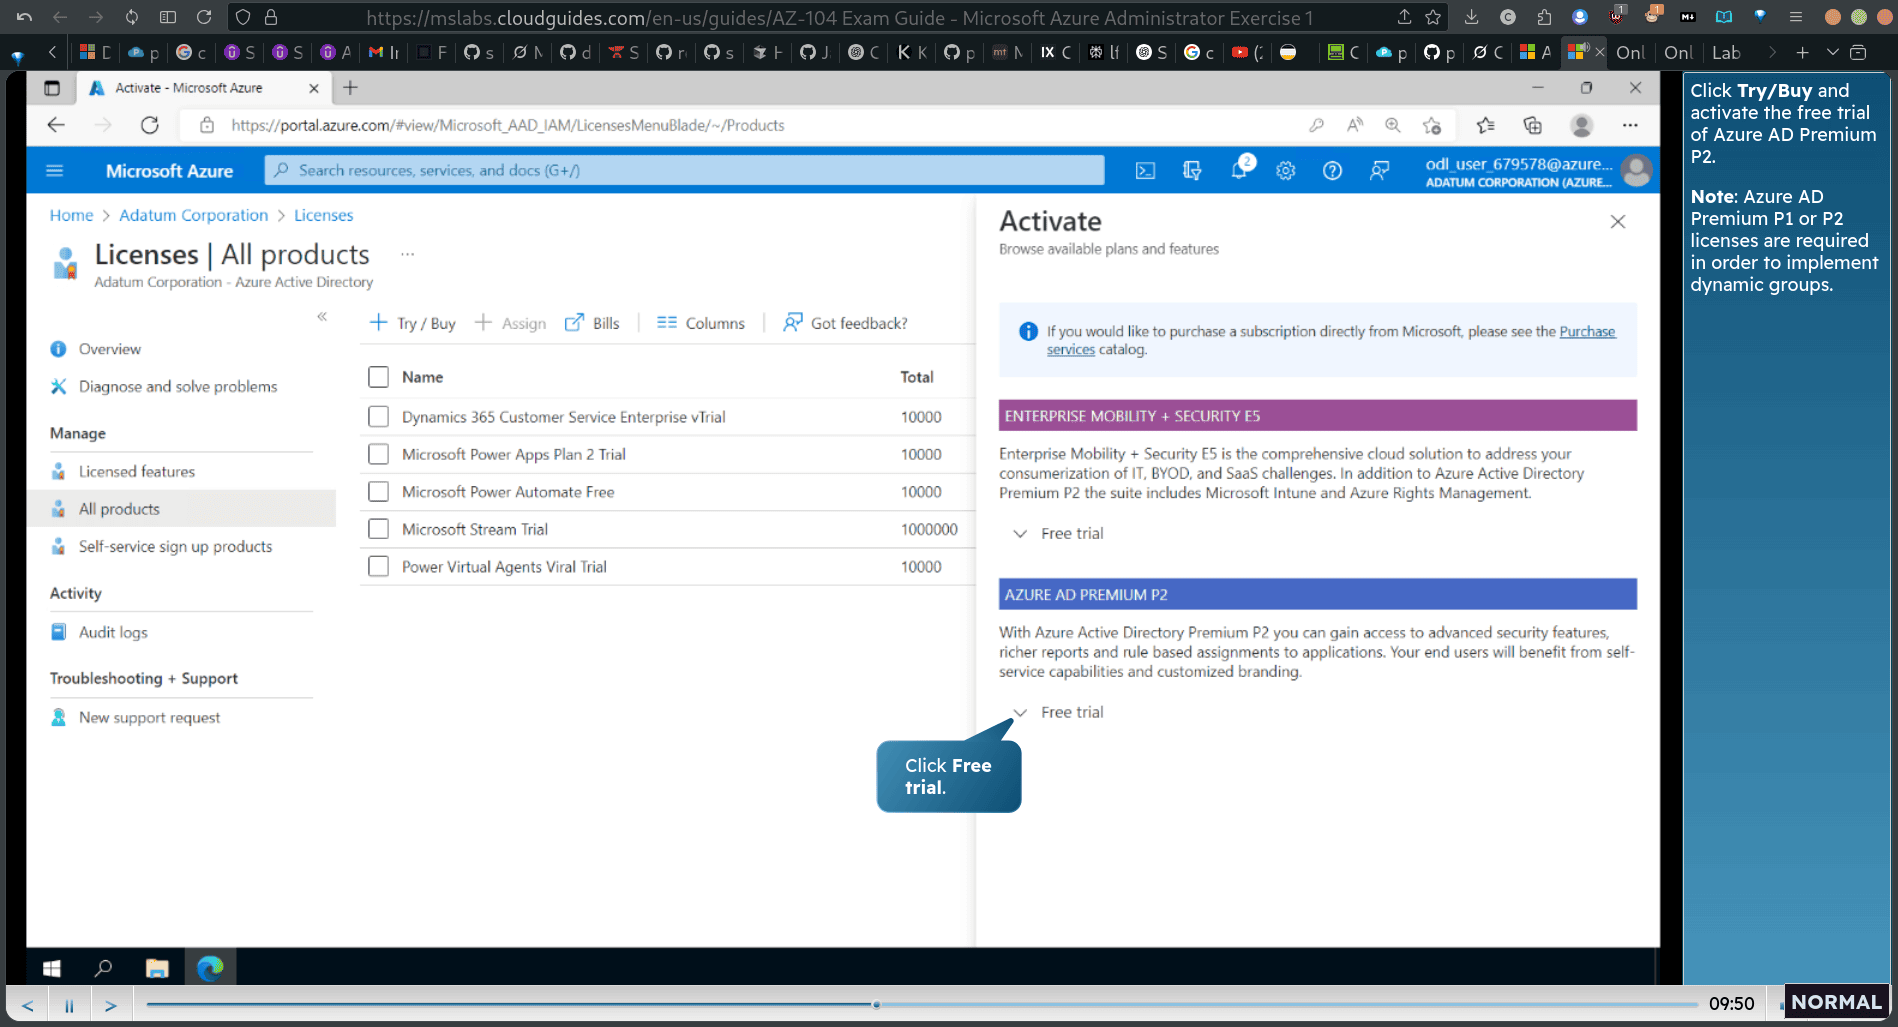Open Bills external link
1898x1027 pixels.
pos(592,323)
